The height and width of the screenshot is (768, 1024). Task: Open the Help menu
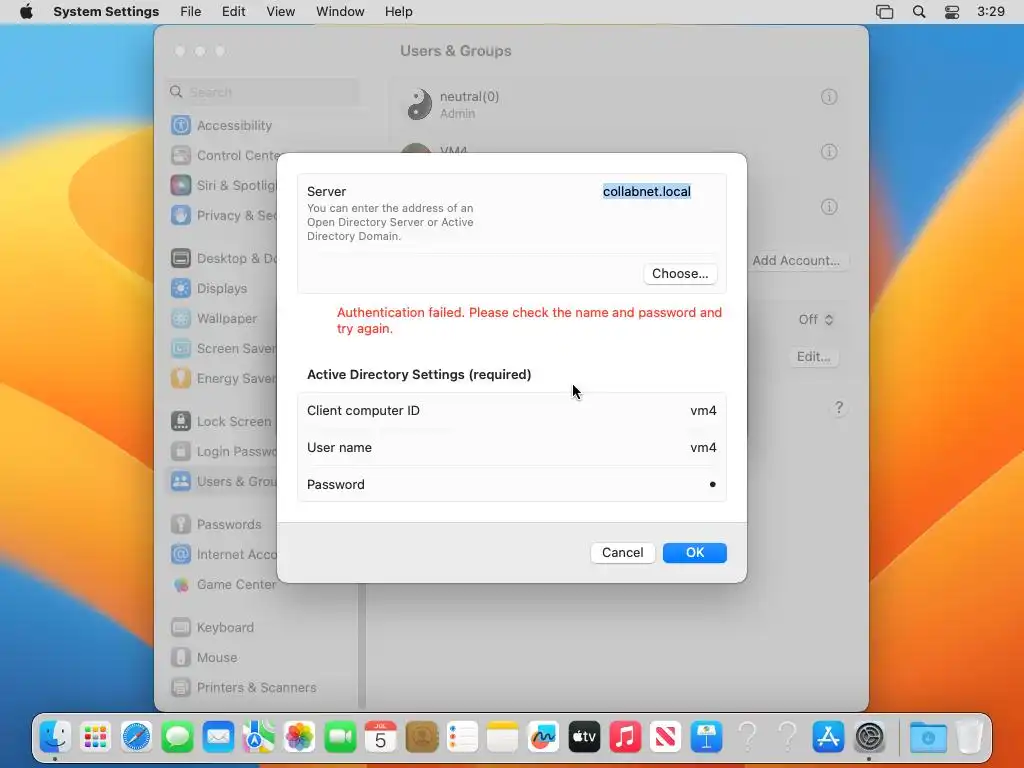(x=398, y=12)
